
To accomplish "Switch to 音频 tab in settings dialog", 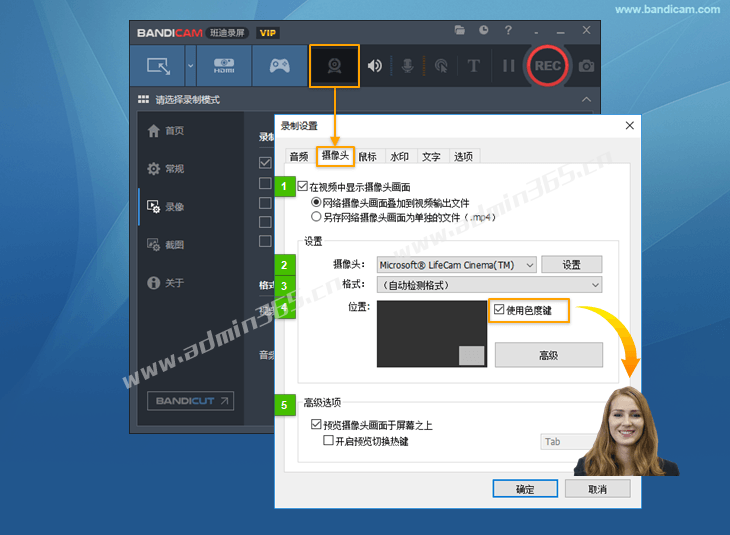I will tap(299, 156).
